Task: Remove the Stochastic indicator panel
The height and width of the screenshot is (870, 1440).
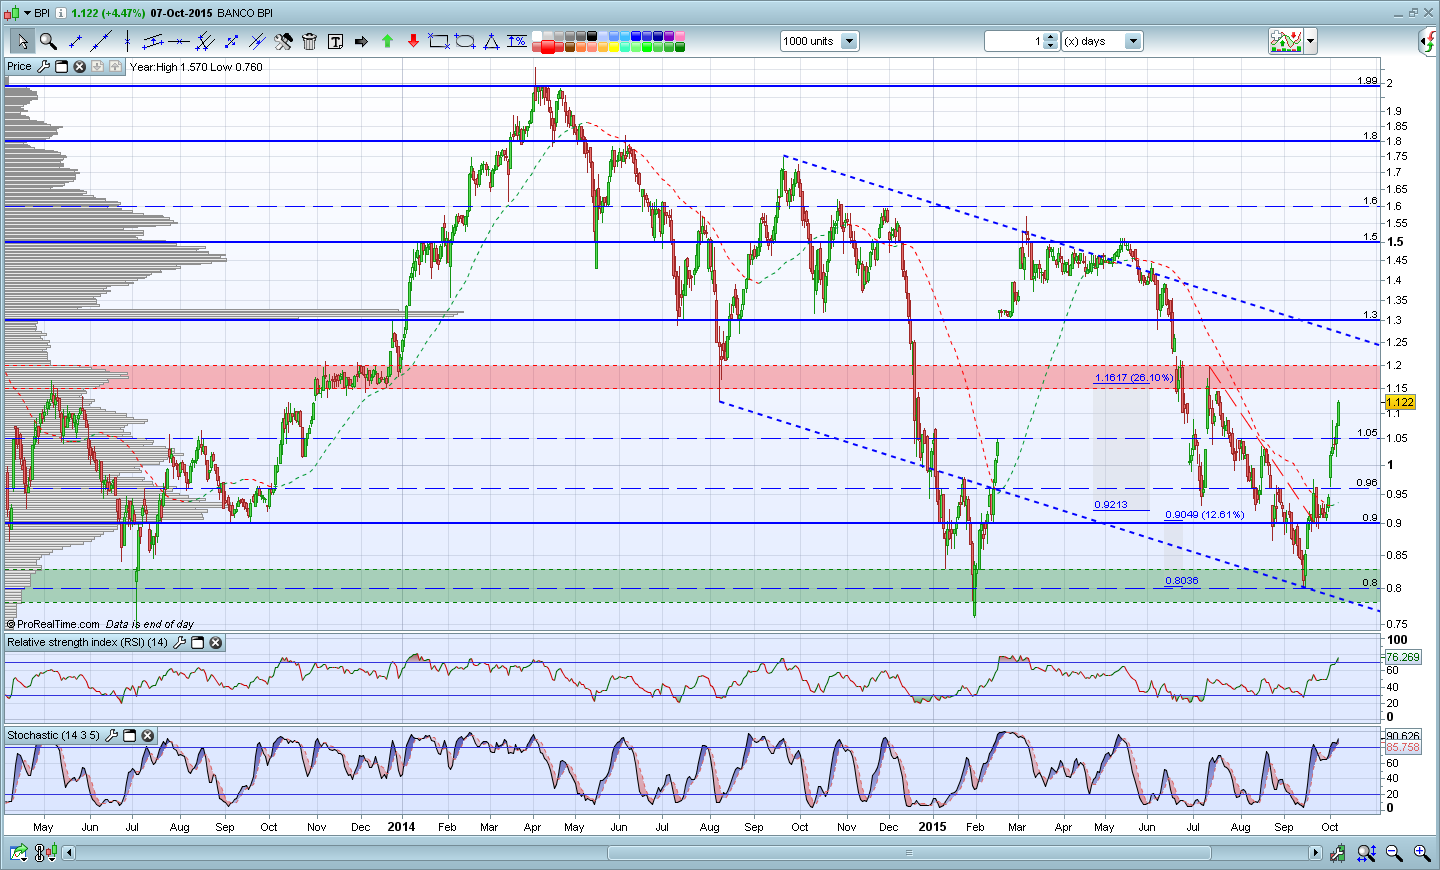Action: [148, 735]
